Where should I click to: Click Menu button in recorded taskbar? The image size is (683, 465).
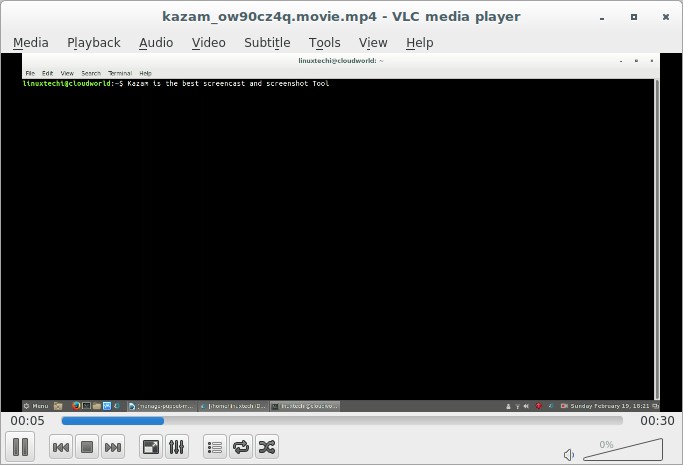pyautogui.click(x=36, y=406)
